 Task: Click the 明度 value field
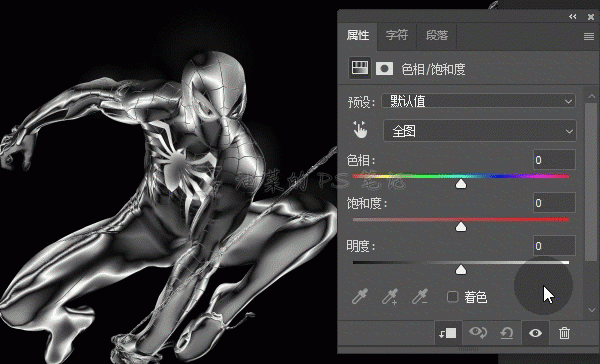554,245
